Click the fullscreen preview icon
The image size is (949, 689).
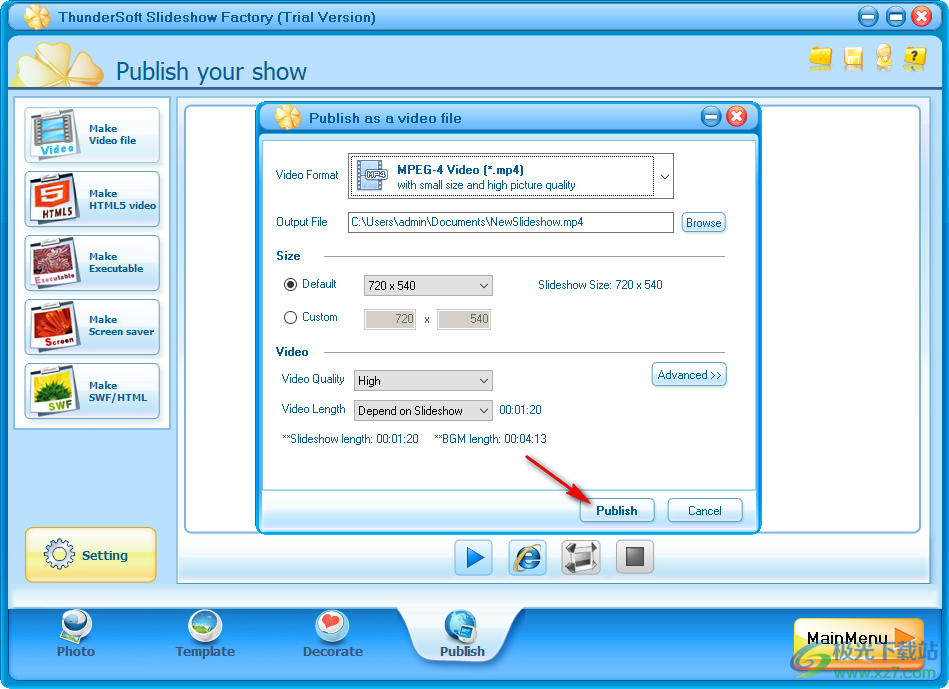[581, 557]
